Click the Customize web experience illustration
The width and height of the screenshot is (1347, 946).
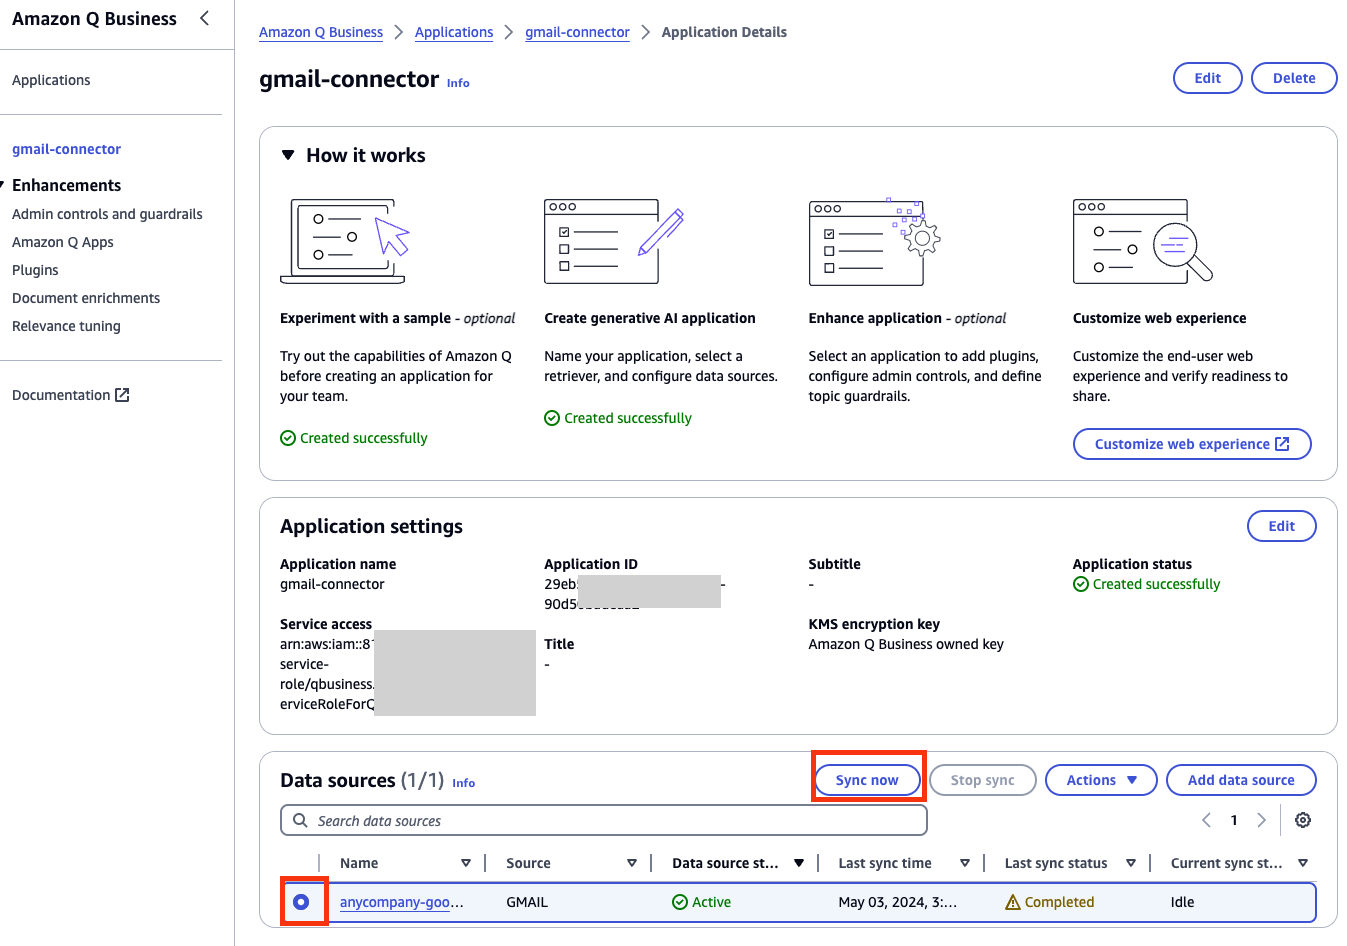point(1142,241)
